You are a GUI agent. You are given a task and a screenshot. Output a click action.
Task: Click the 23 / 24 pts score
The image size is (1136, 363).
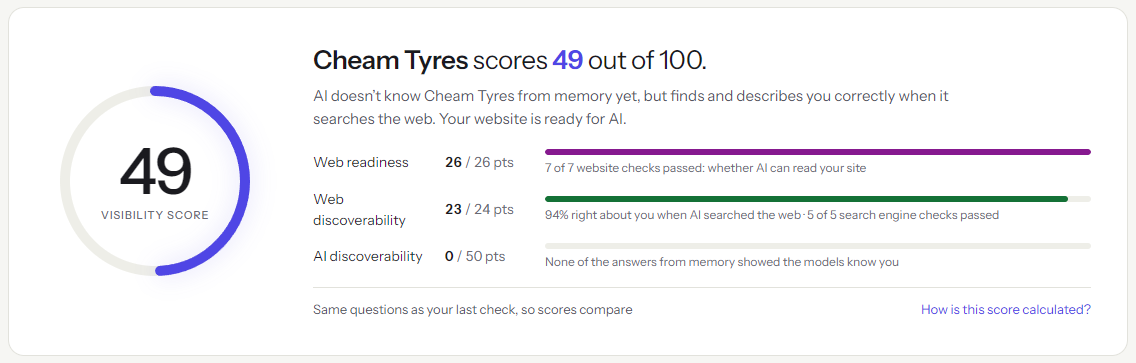point(479,209)
